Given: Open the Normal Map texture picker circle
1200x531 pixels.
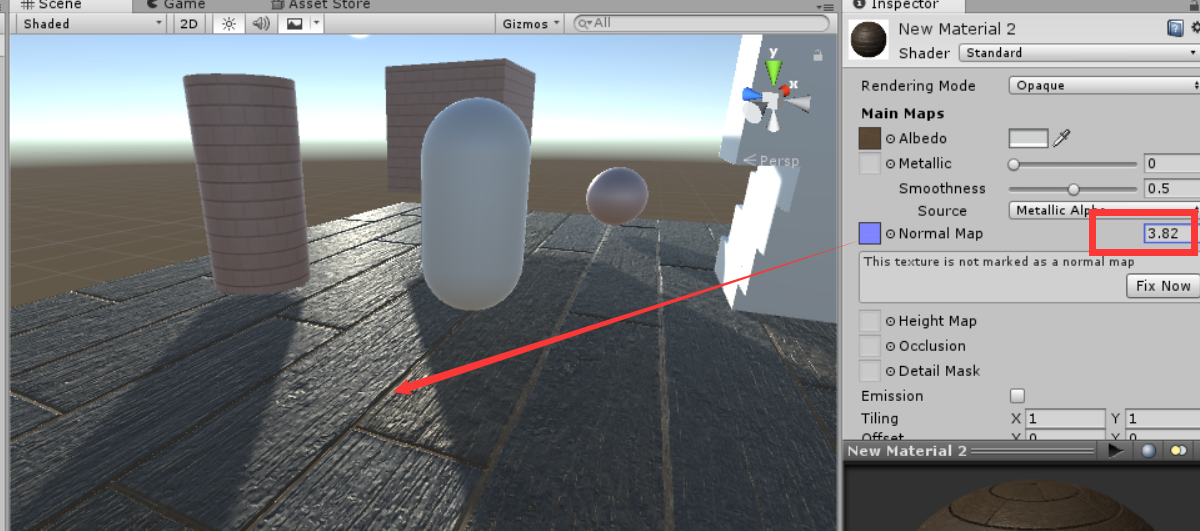Looking at the screenshot, I should (x=890, y=234).
